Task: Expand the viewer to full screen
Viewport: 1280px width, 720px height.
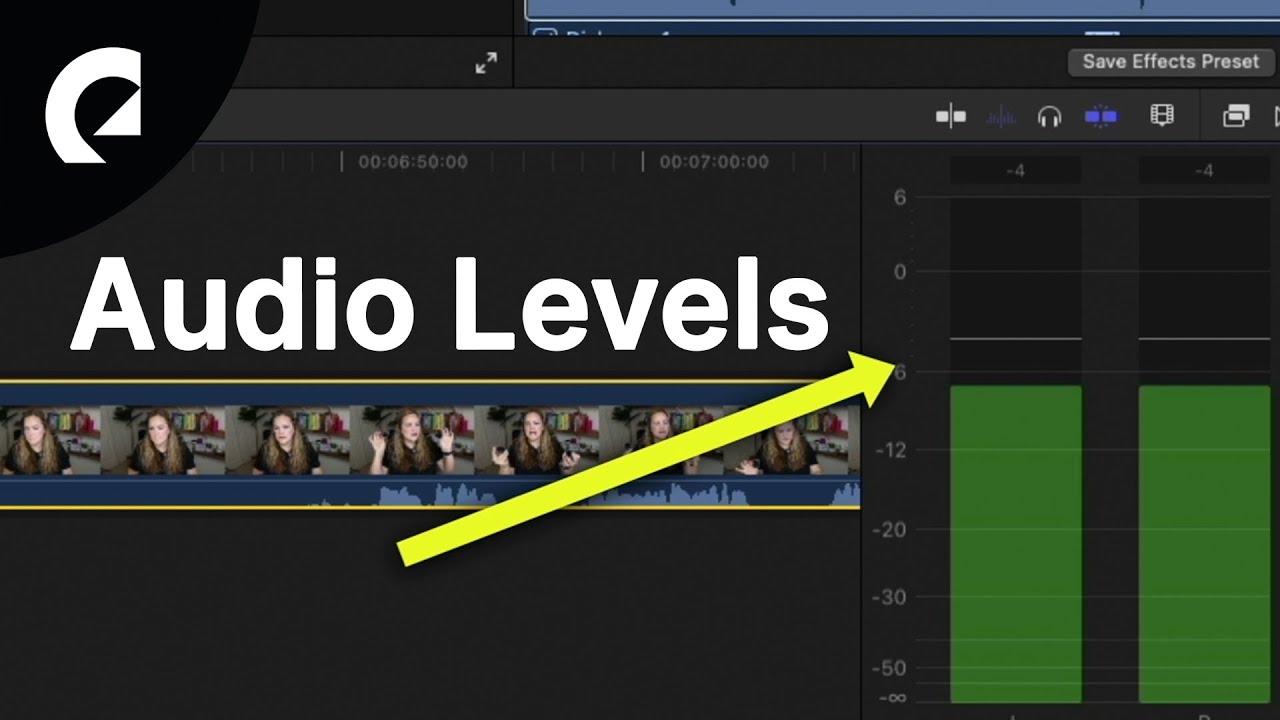Action: click(x=487, y=64)
